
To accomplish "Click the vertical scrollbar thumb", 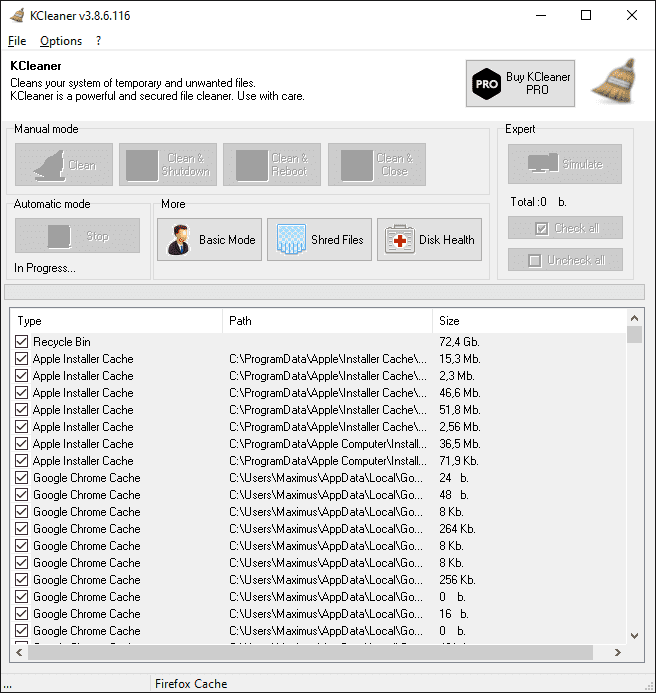I will (634, 335).
